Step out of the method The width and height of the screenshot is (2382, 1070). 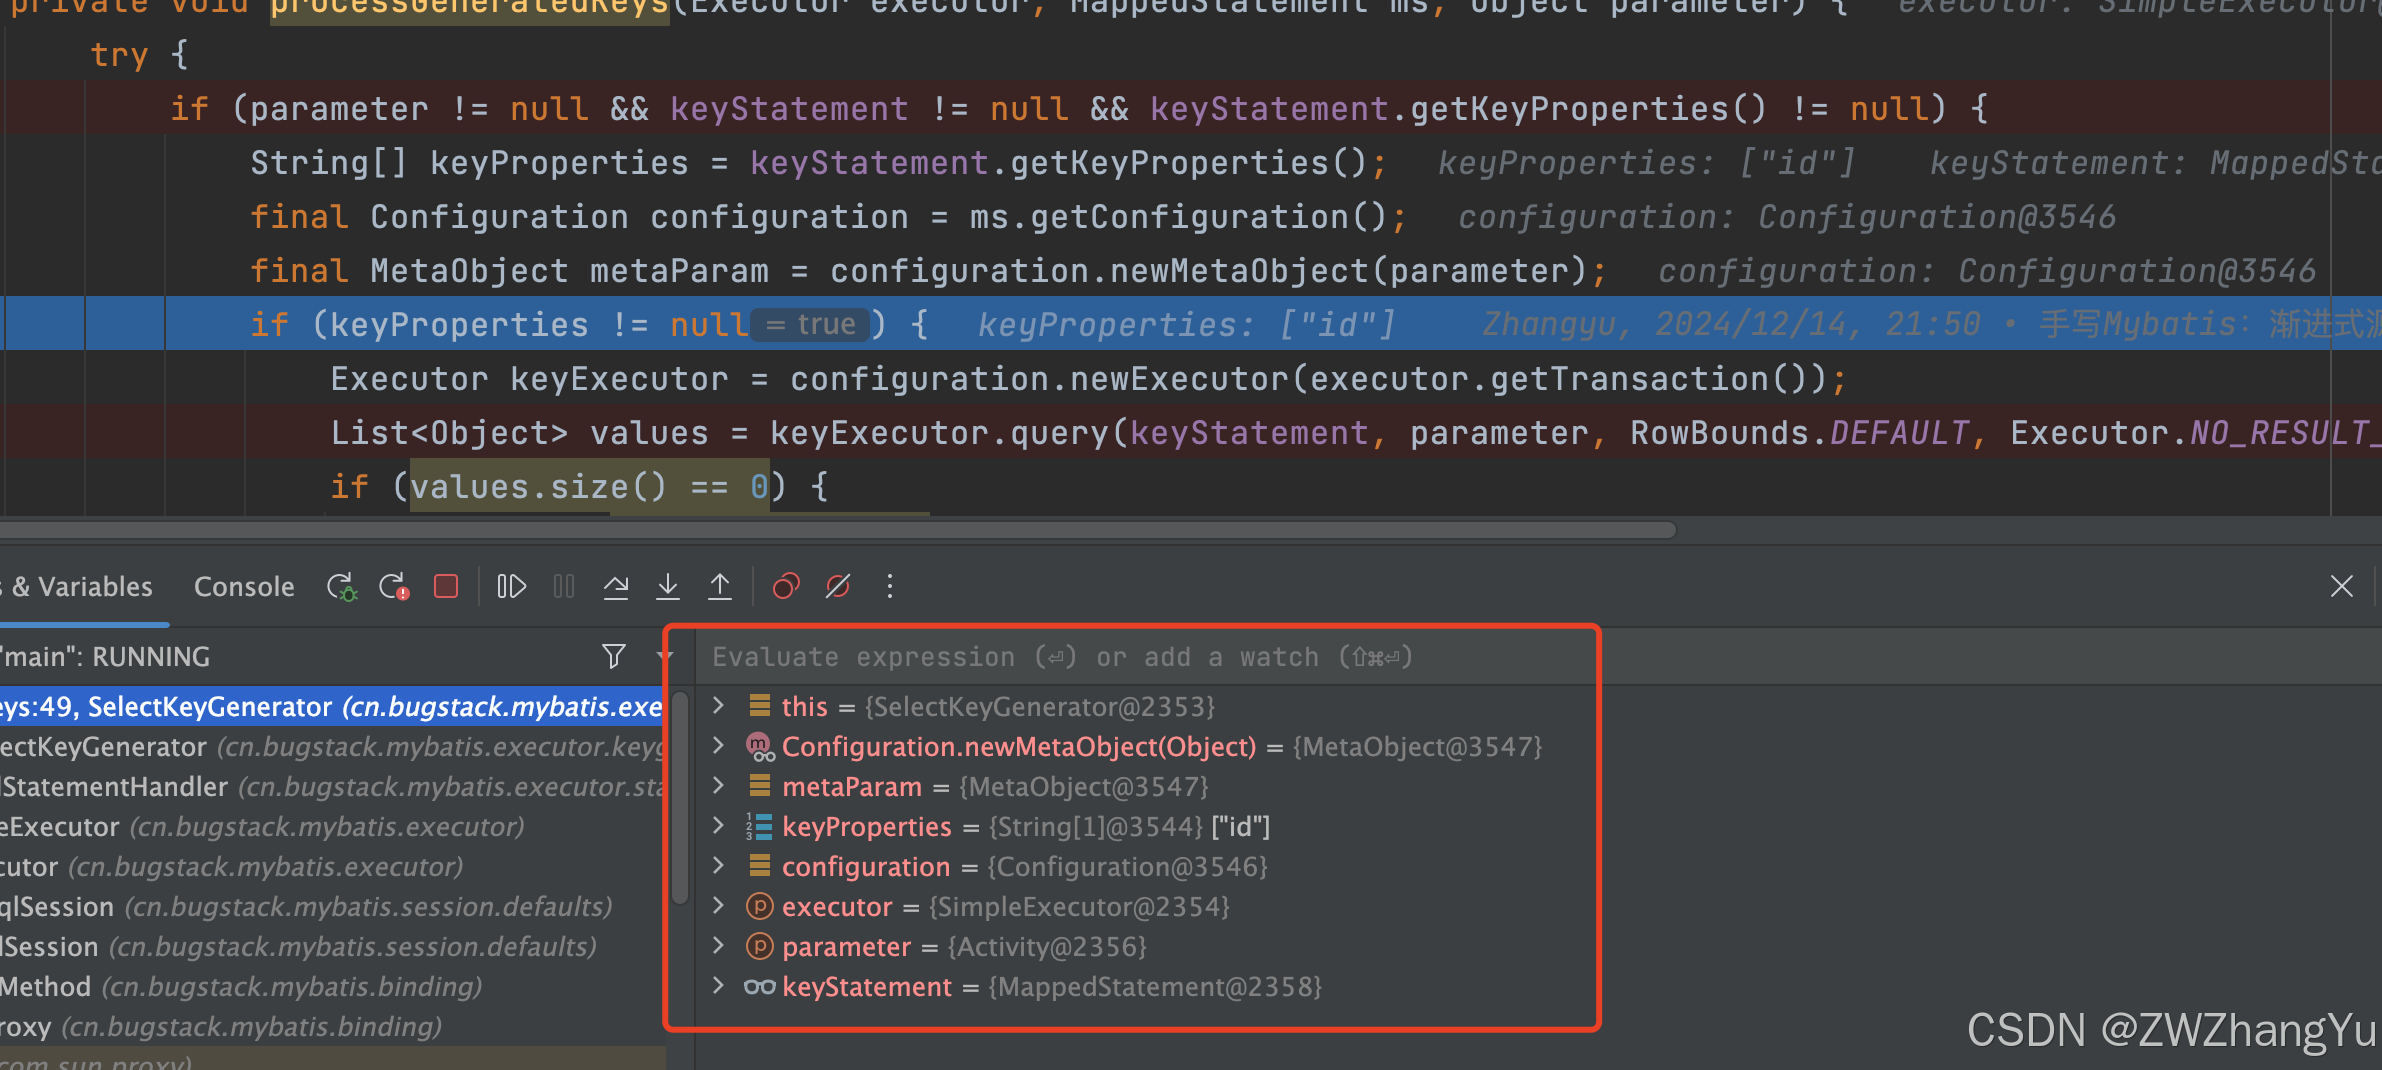tap(719, 587)
